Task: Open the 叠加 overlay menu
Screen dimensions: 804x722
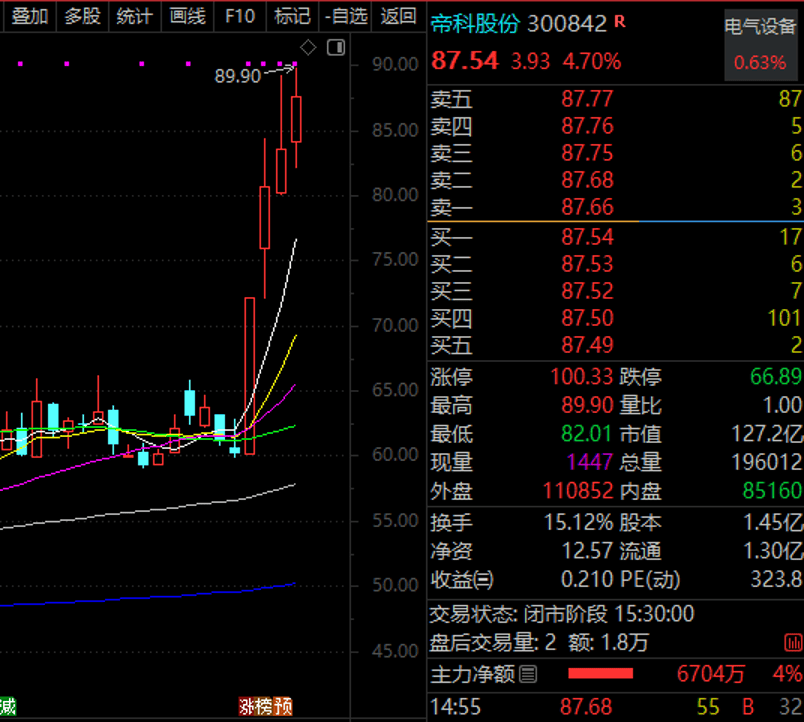Action: coord(30,15)
